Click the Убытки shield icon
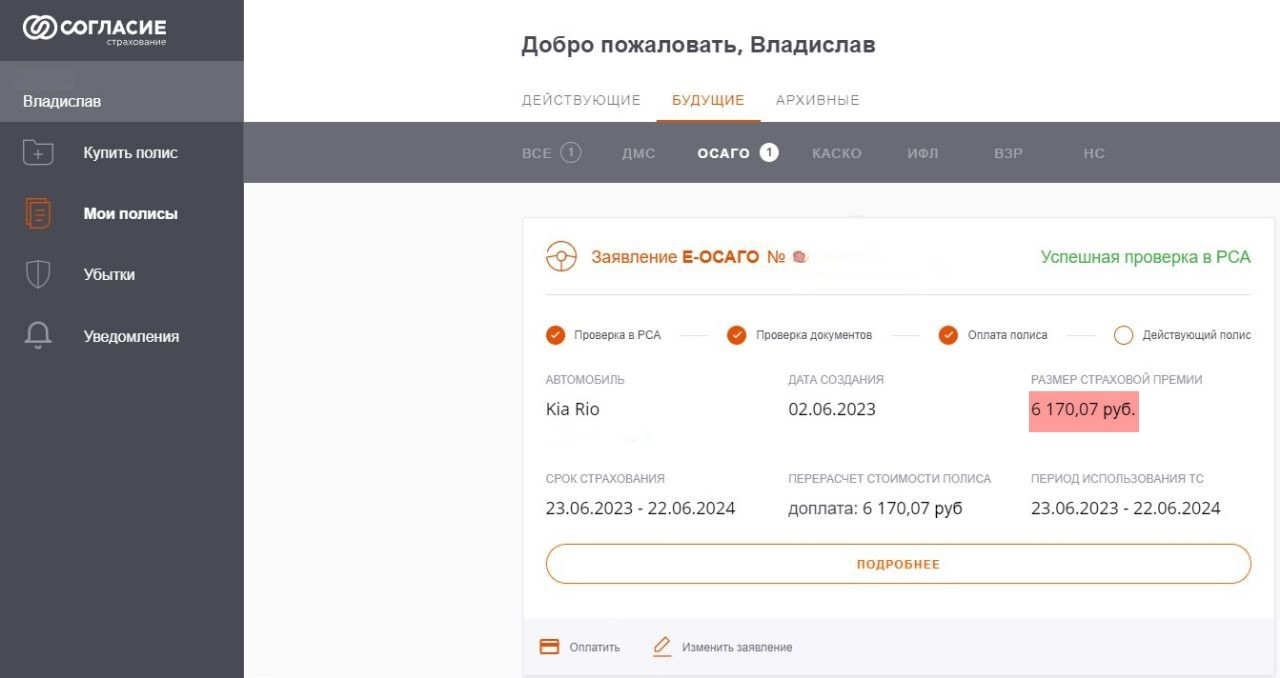This screenshot has height=678, width=1280. tap(38, 274)
